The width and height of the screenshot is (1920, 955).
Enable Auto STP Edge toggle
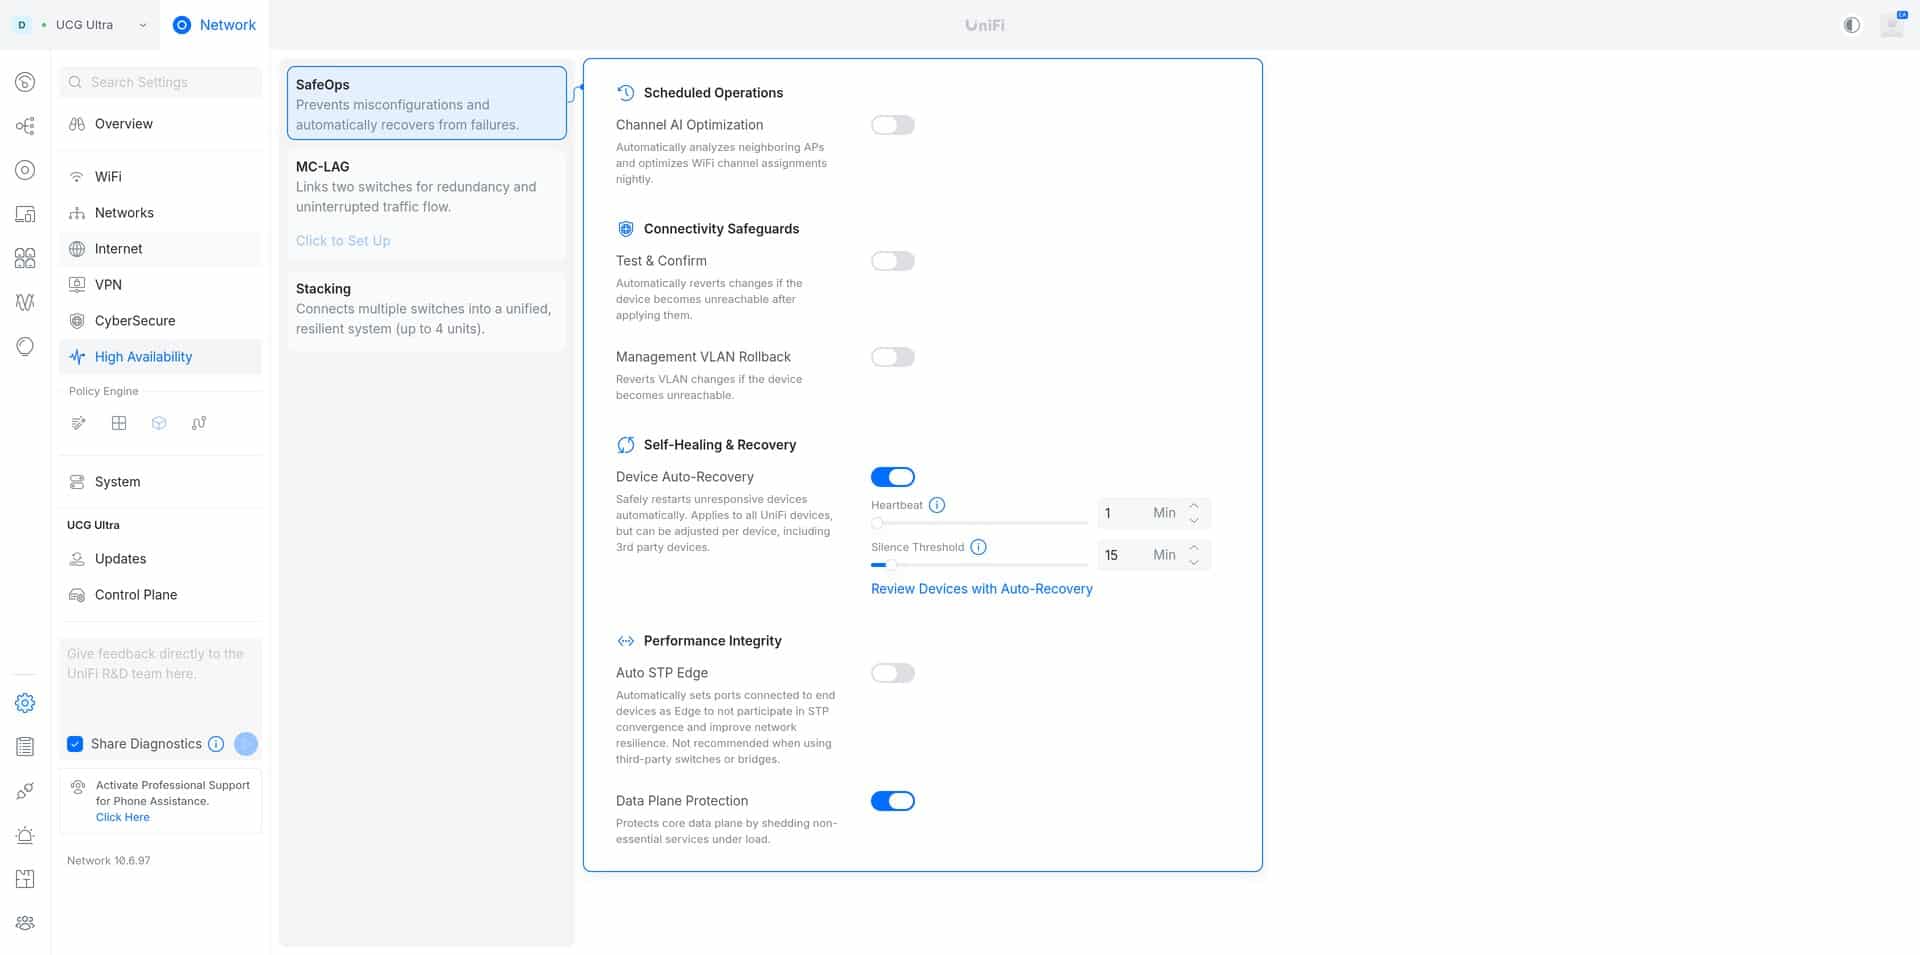tap(893, 673)
